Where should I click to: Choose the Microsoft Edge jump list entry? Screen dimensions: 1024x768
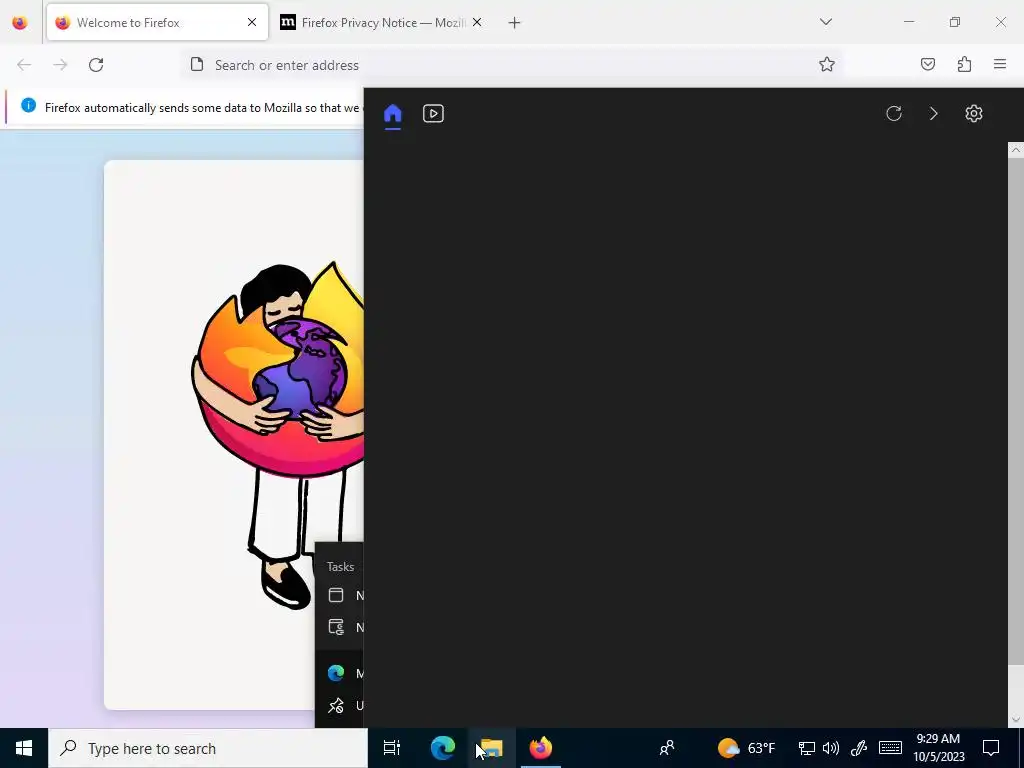click(x=339, y=673)
